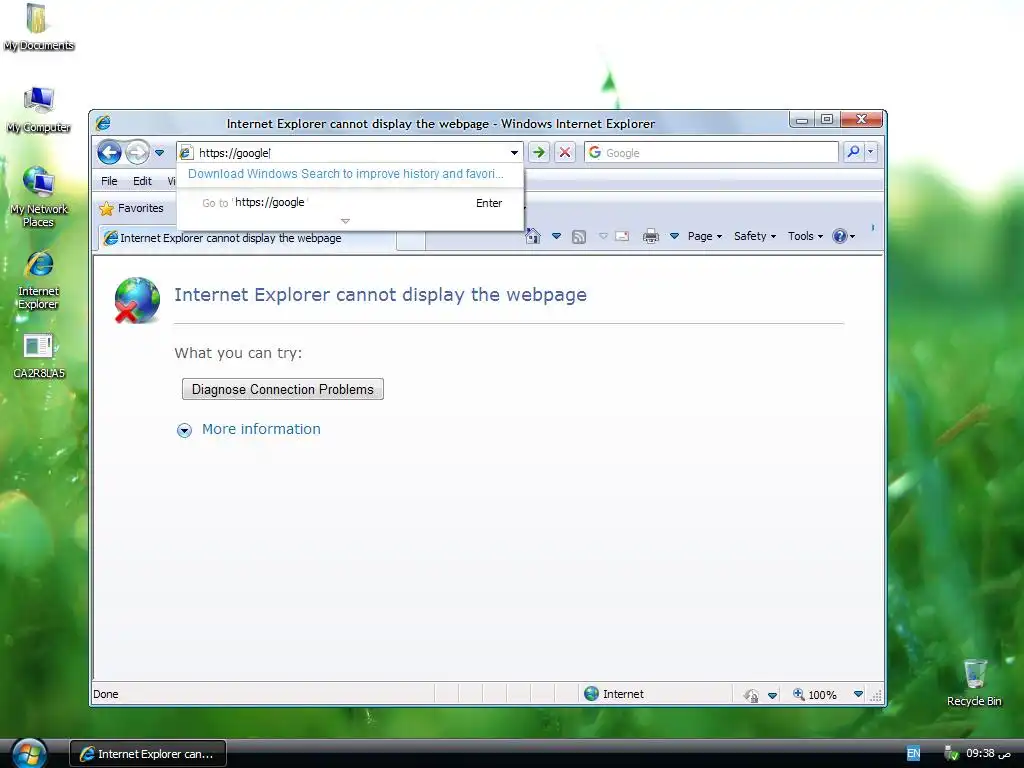Open the Favorites star button
This screenshot has width=1024, height=768.
pyautogui.click(x=131, y=208)
